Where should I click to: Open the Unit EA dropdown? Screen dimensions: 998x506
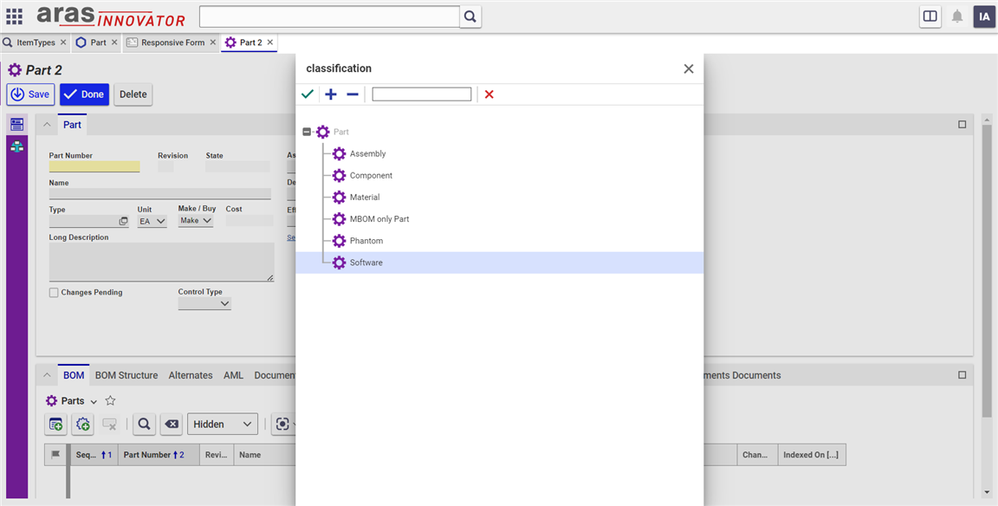[x=152, y=221]
